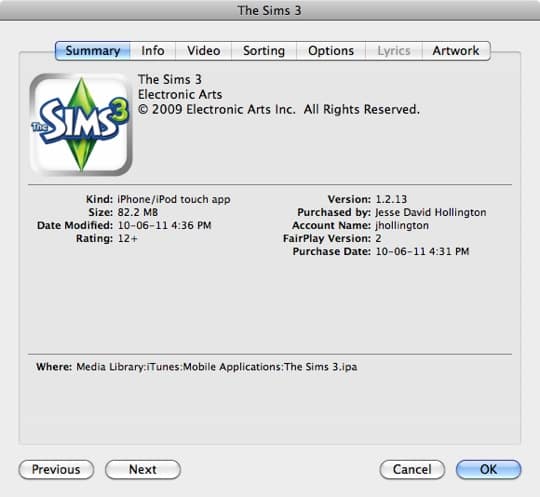The height and width of the screenshot is (497, 540).
Task: Click the Electronic Arts publisher line
Action: [180, 94]
